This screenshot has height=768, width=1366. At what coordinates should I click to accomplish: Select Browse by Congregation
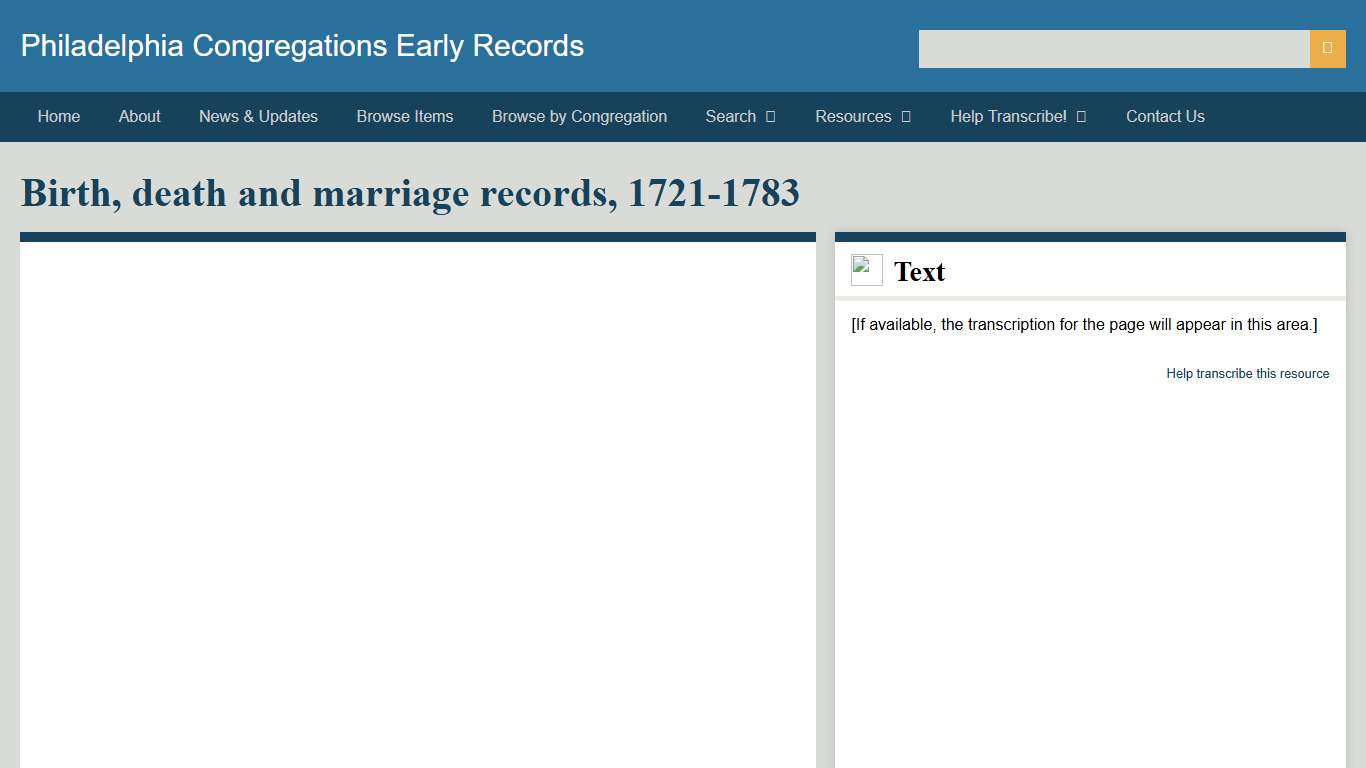pyautogui.click(x=579, y=116)
